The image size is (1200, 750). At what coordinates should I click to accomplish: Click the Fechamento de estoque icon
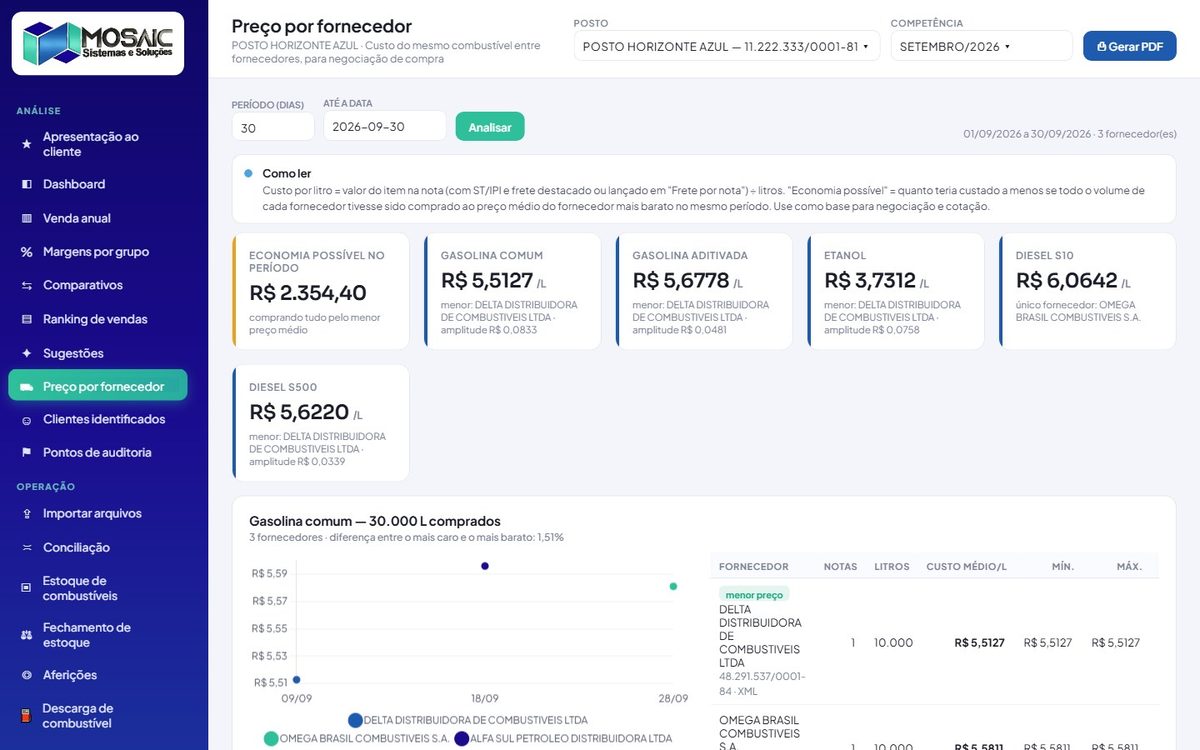click(27, 635)
